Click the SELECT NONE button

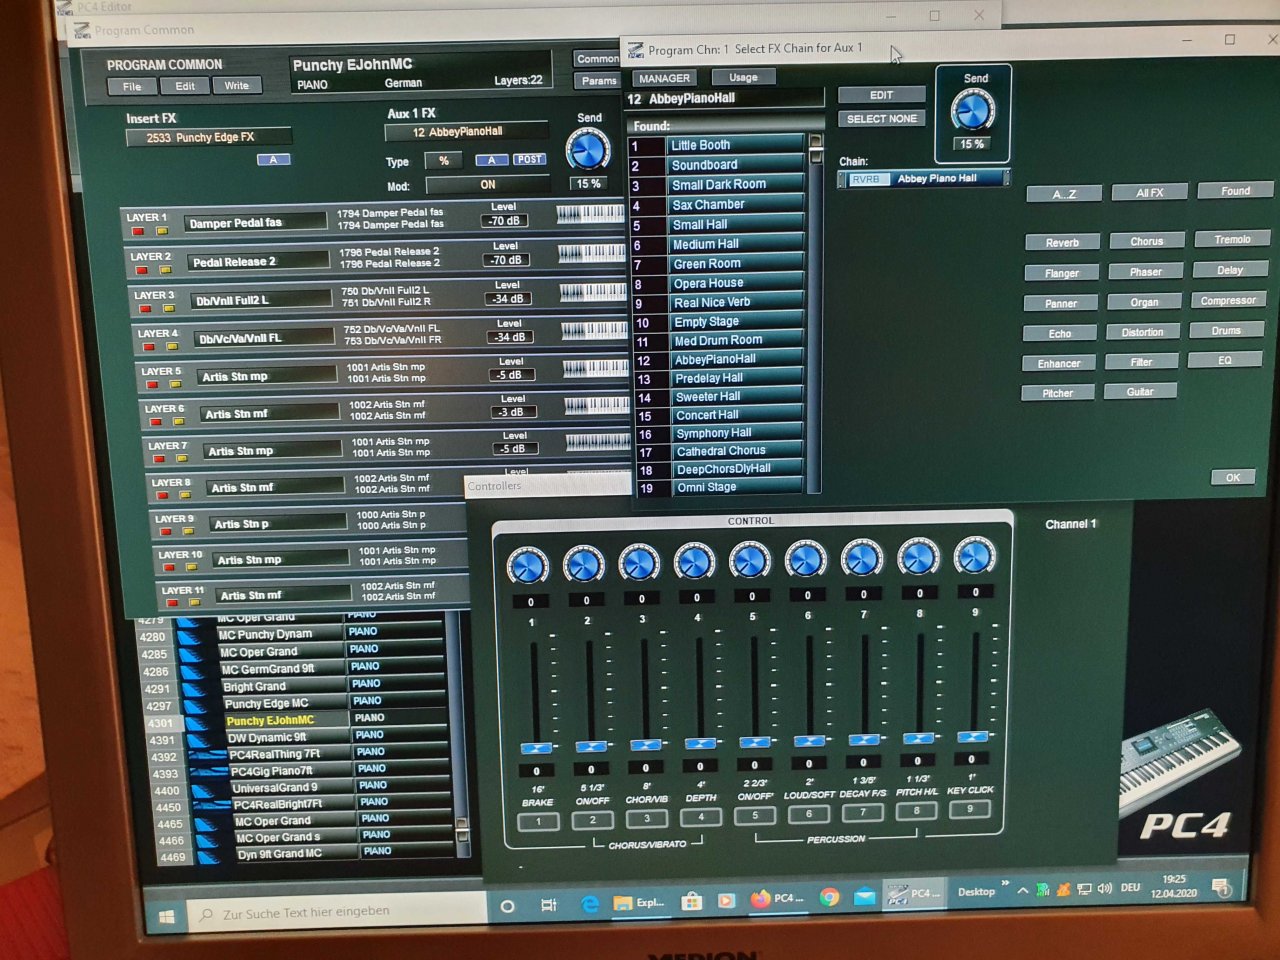(x=881, y=118)
